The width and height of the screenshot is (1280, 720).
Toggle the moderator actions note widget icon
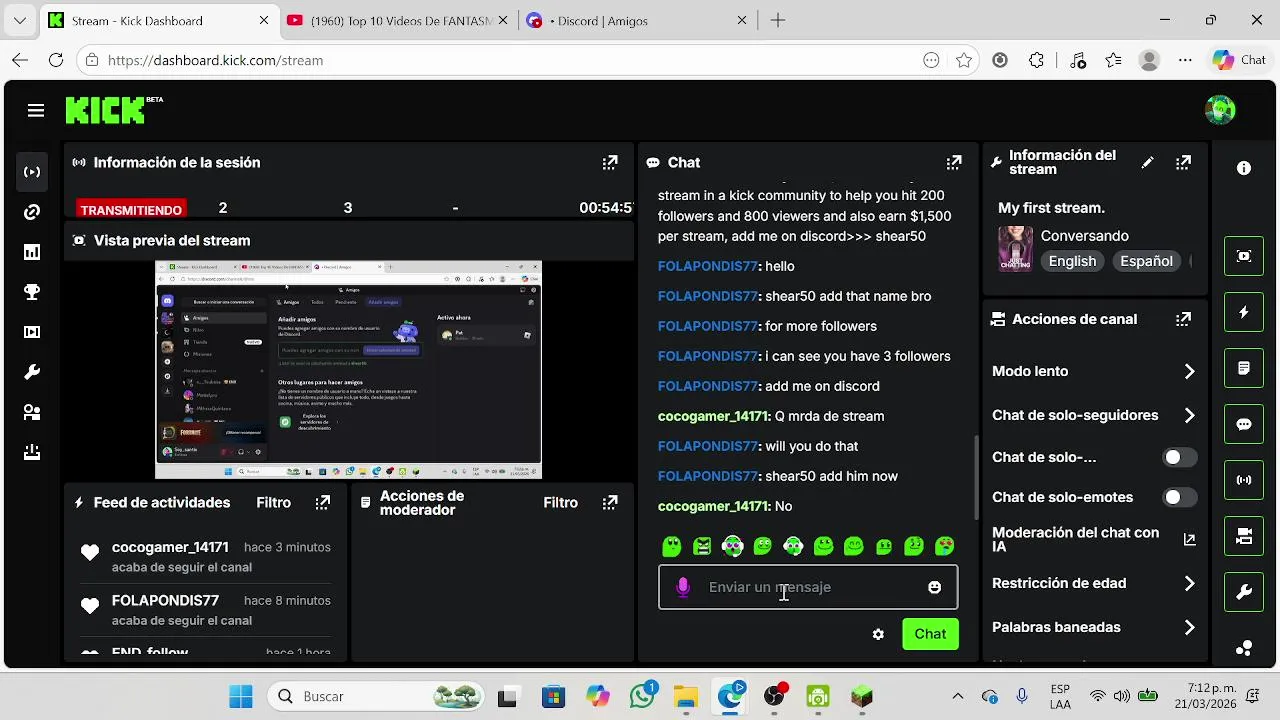point(1244,368)
